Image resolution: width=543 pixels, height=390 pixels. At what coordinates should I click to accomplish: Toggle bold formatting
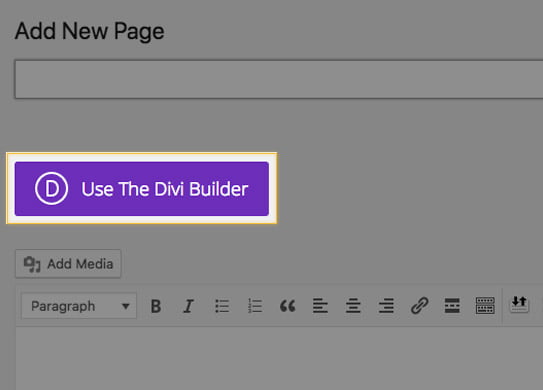156,306
